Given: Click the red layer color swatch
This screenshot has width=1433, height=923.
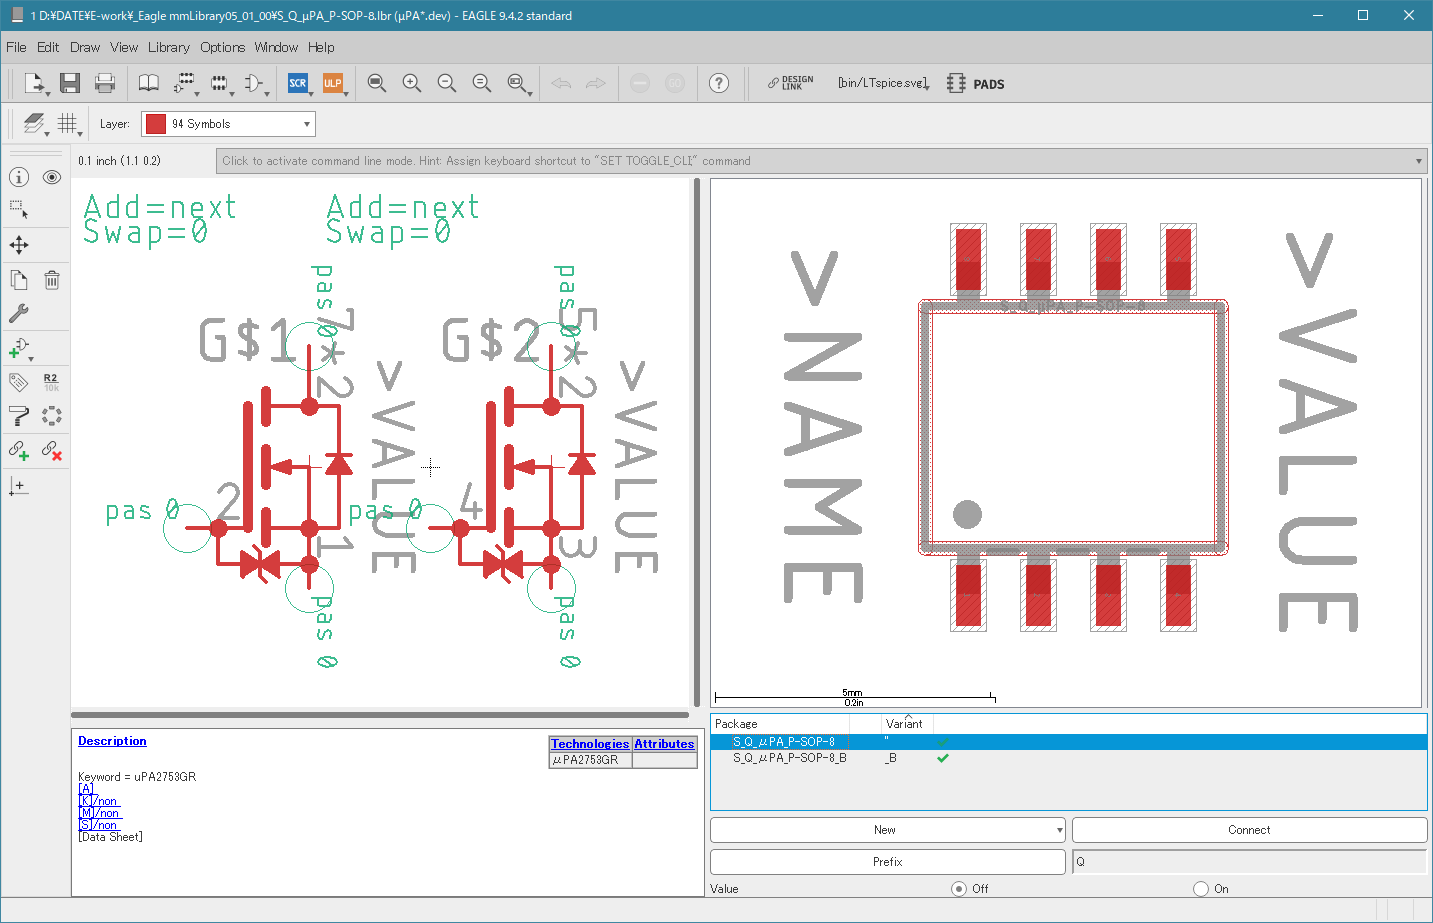Looking at the screenshot, I should point(156,124).
